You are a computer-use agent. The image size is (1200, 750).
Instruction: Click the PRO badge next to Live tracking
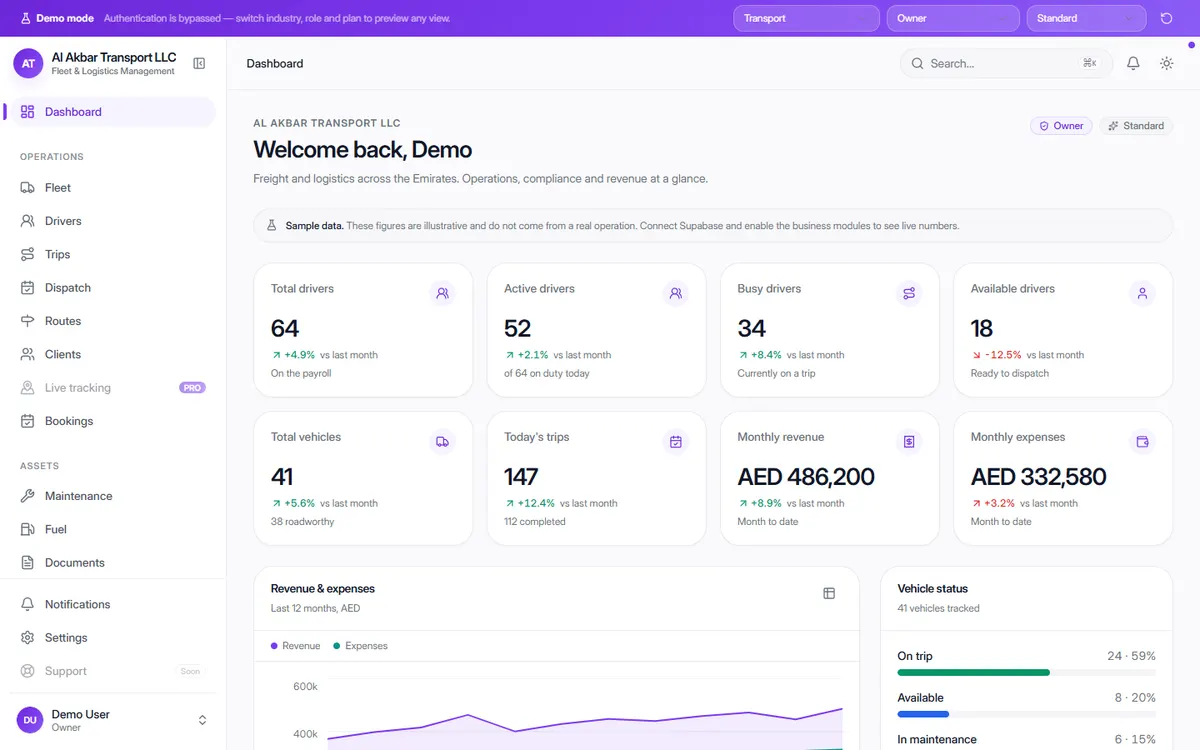point(192,388)
